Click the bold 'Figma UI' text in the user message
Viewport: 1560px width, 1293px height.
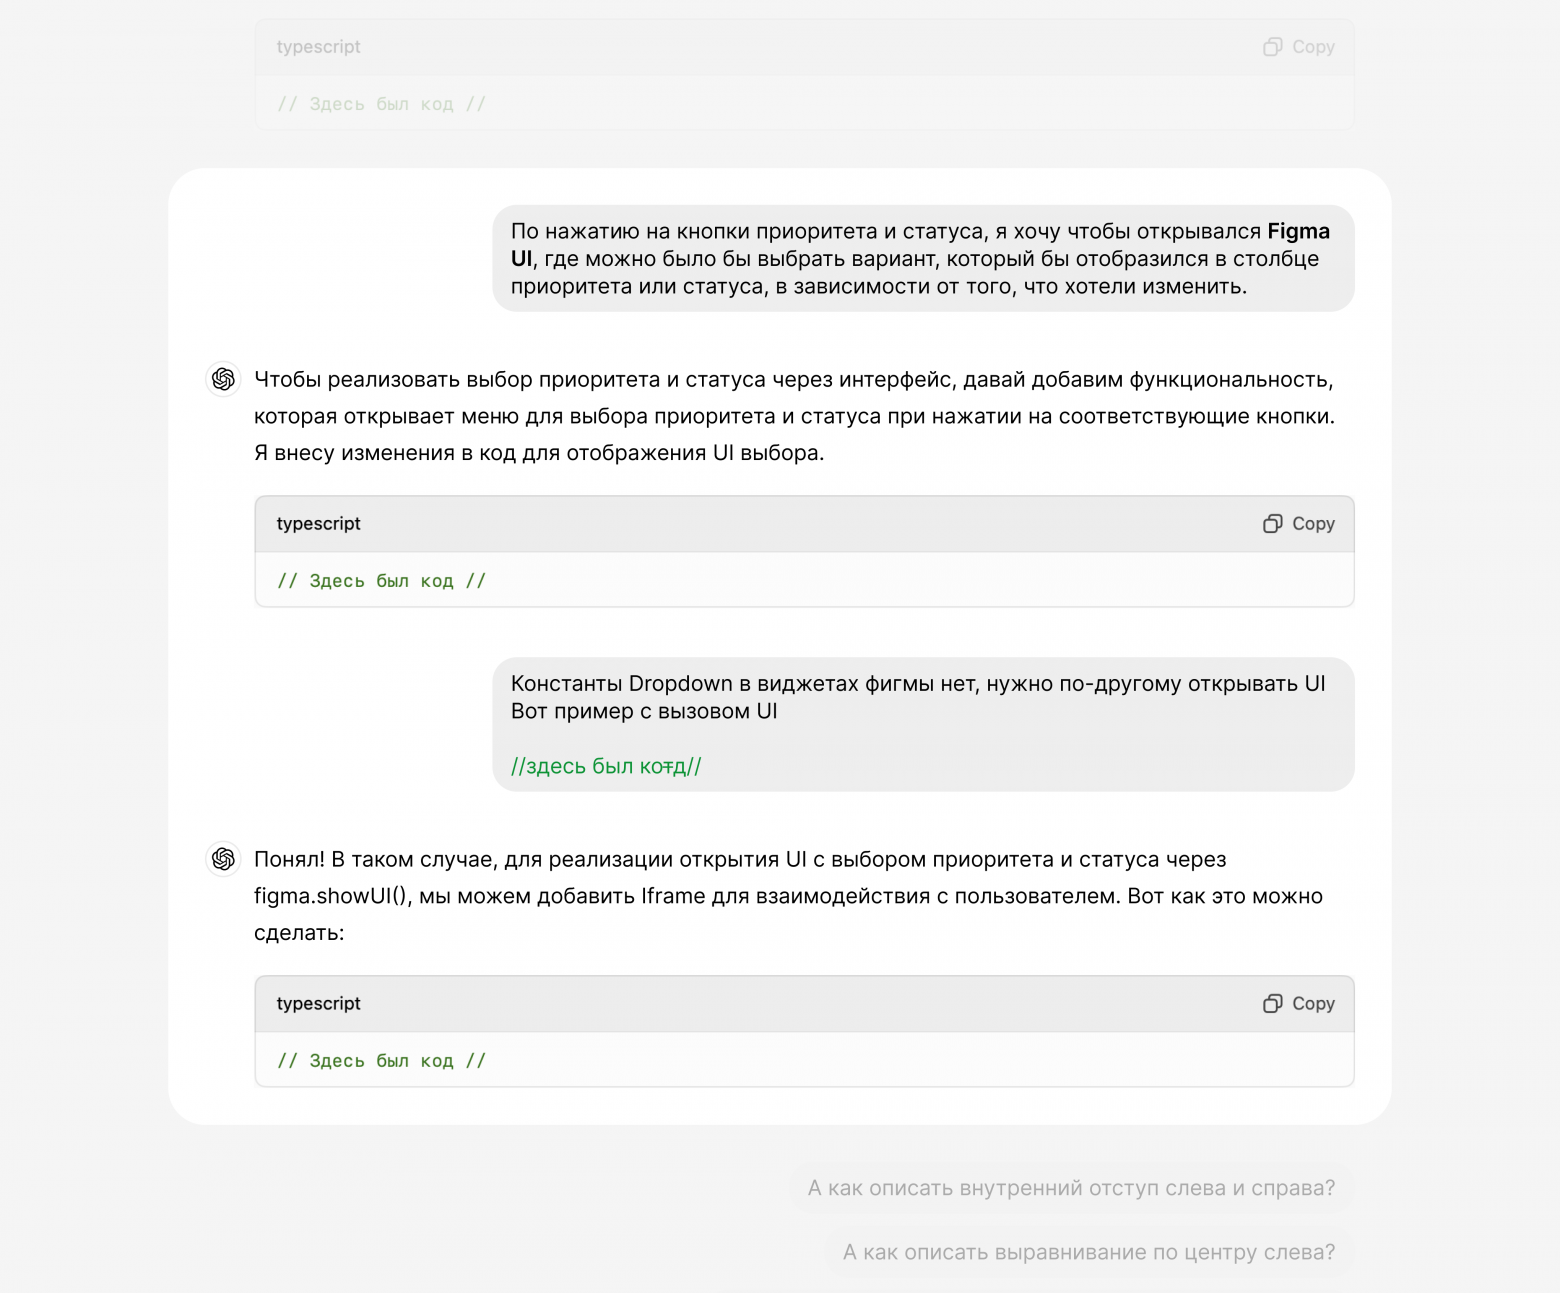1298,232
